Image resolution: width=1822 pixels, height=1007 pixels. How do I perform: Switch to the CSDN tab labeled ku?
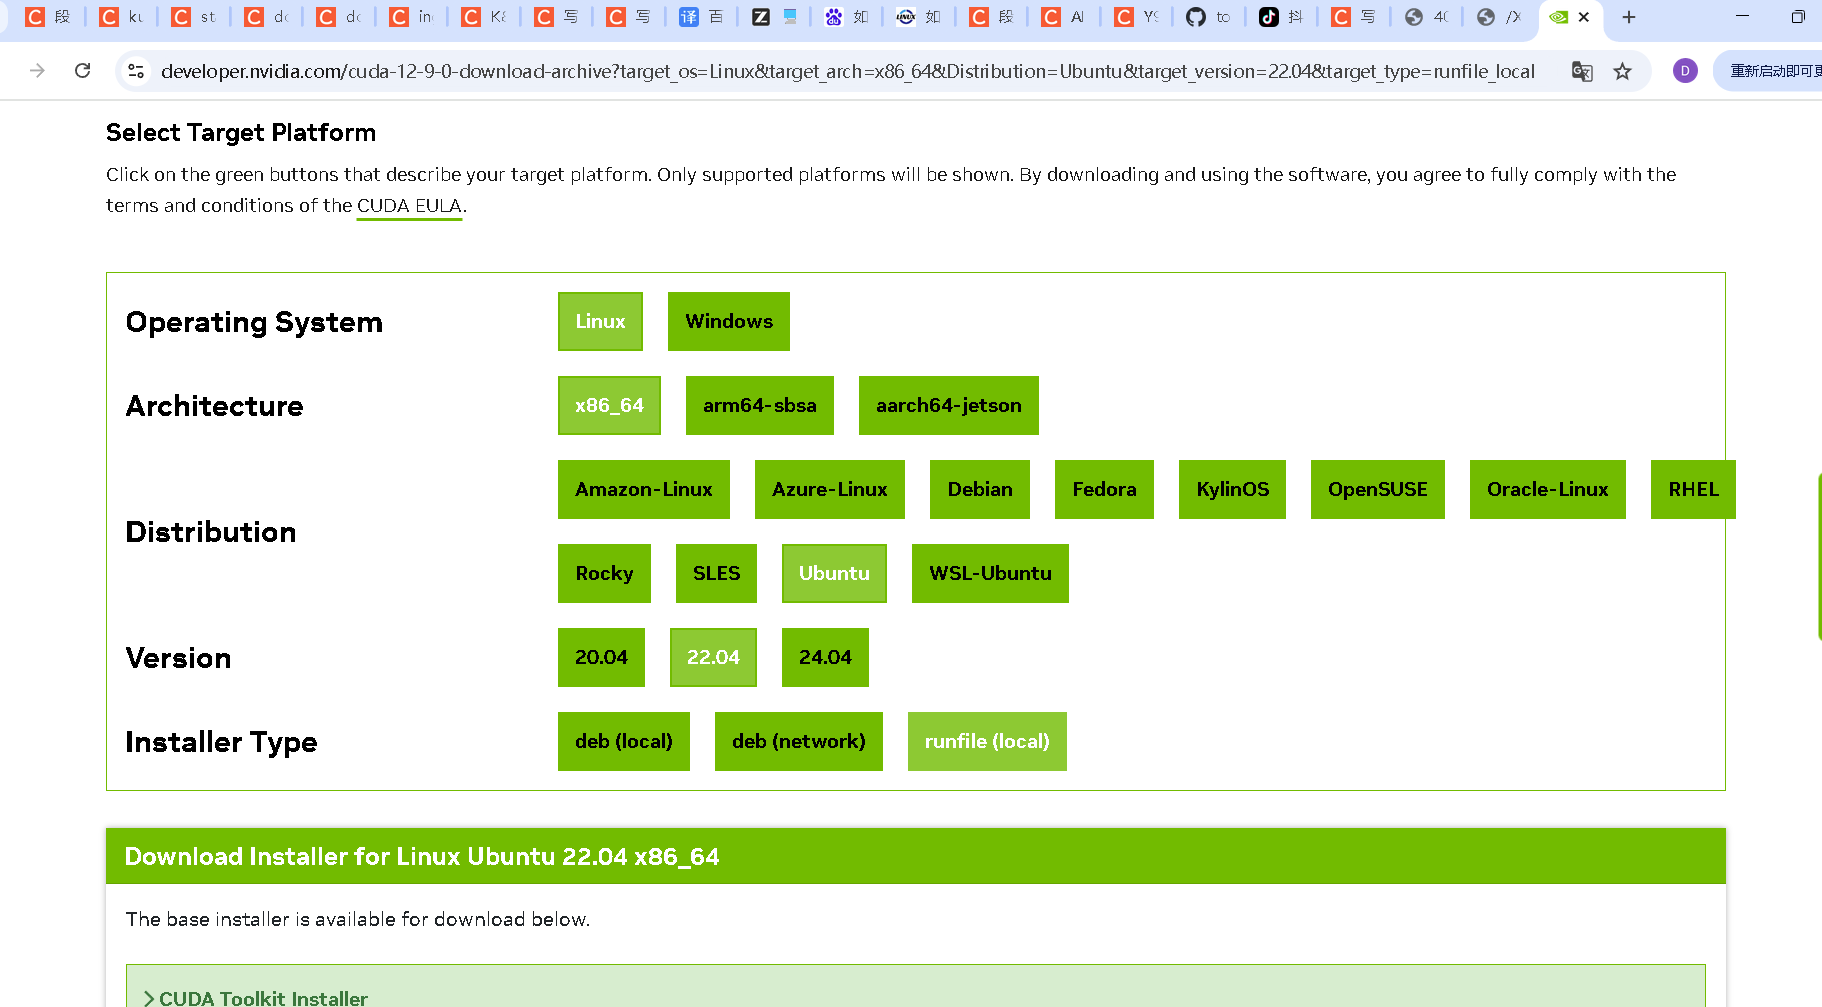(x=121, y=17)
